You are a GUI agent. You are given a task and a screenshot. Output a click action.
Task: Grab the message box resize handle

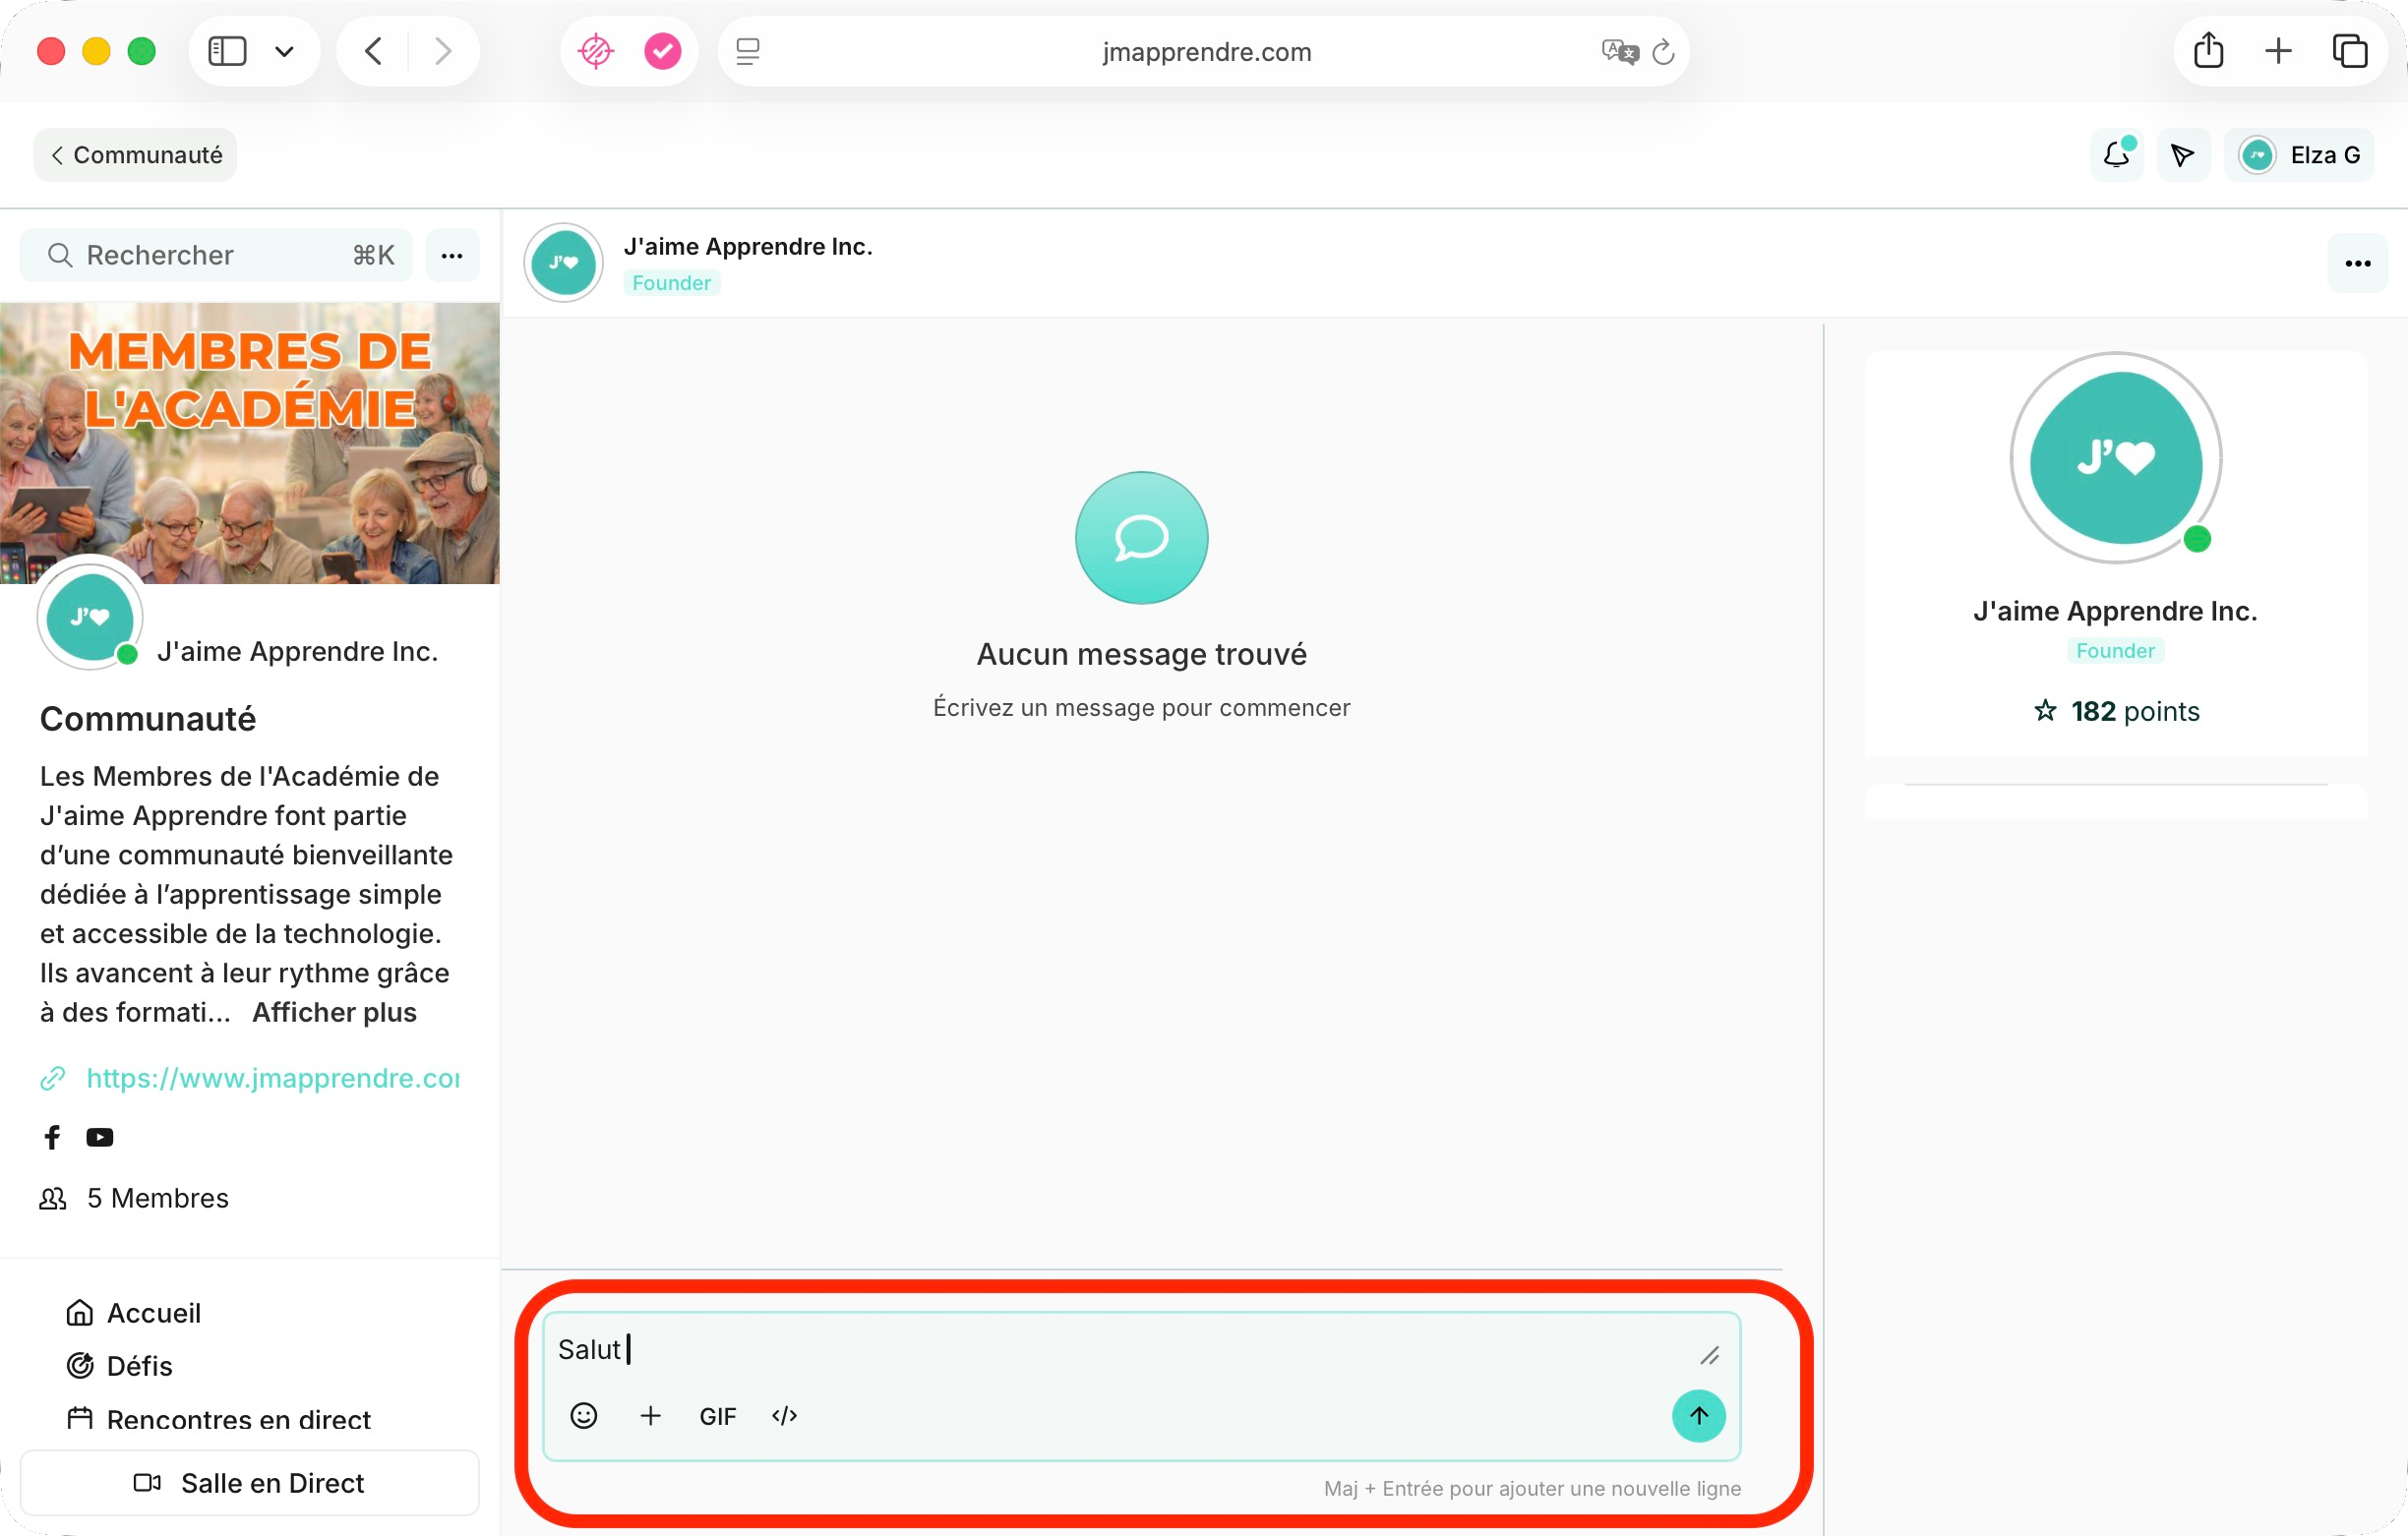click(x=1709, y=1356)
